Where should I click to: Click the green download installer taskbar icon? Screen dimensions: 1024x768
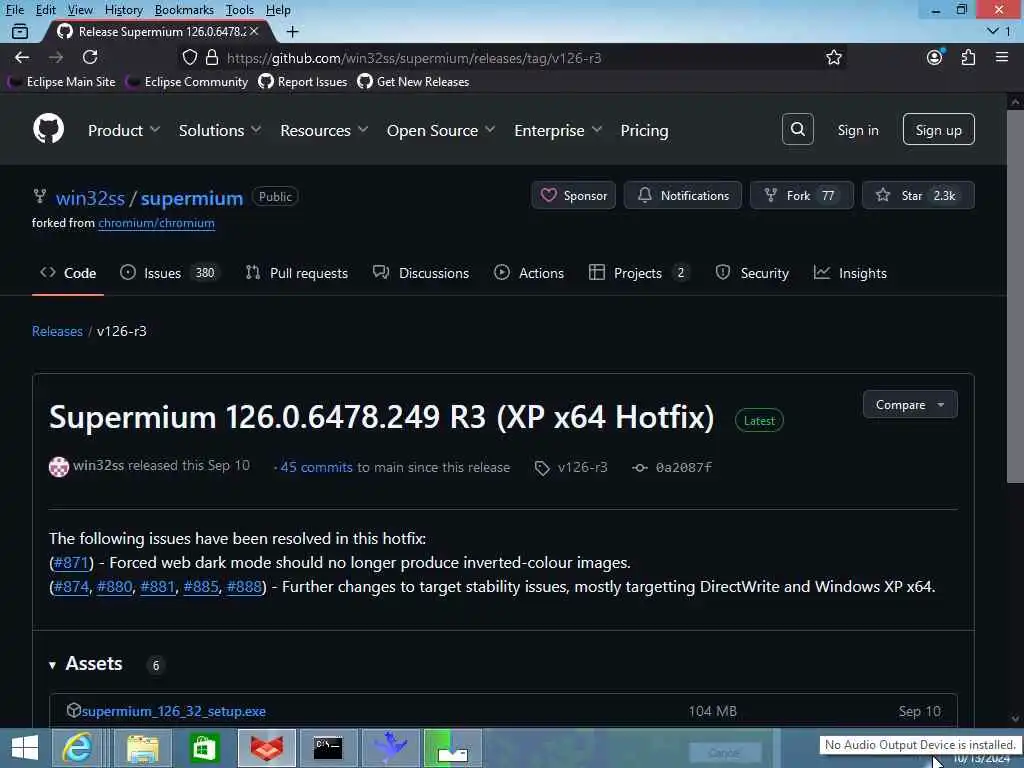453,748
